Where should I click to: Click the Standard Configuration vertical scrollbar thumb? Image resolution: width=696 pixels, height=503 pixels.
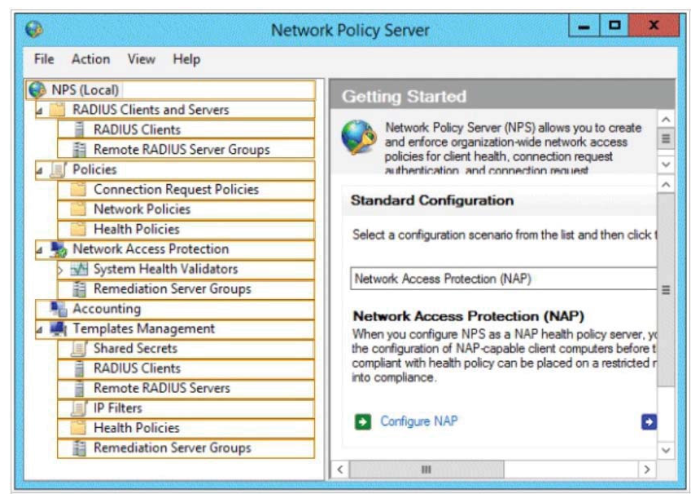coord(666,290)
